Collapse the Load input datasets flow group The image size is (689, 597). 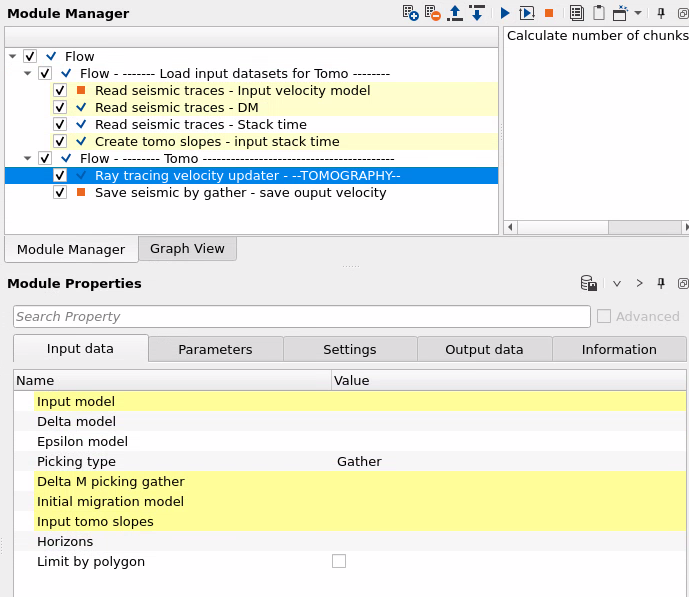coord(27,74)
